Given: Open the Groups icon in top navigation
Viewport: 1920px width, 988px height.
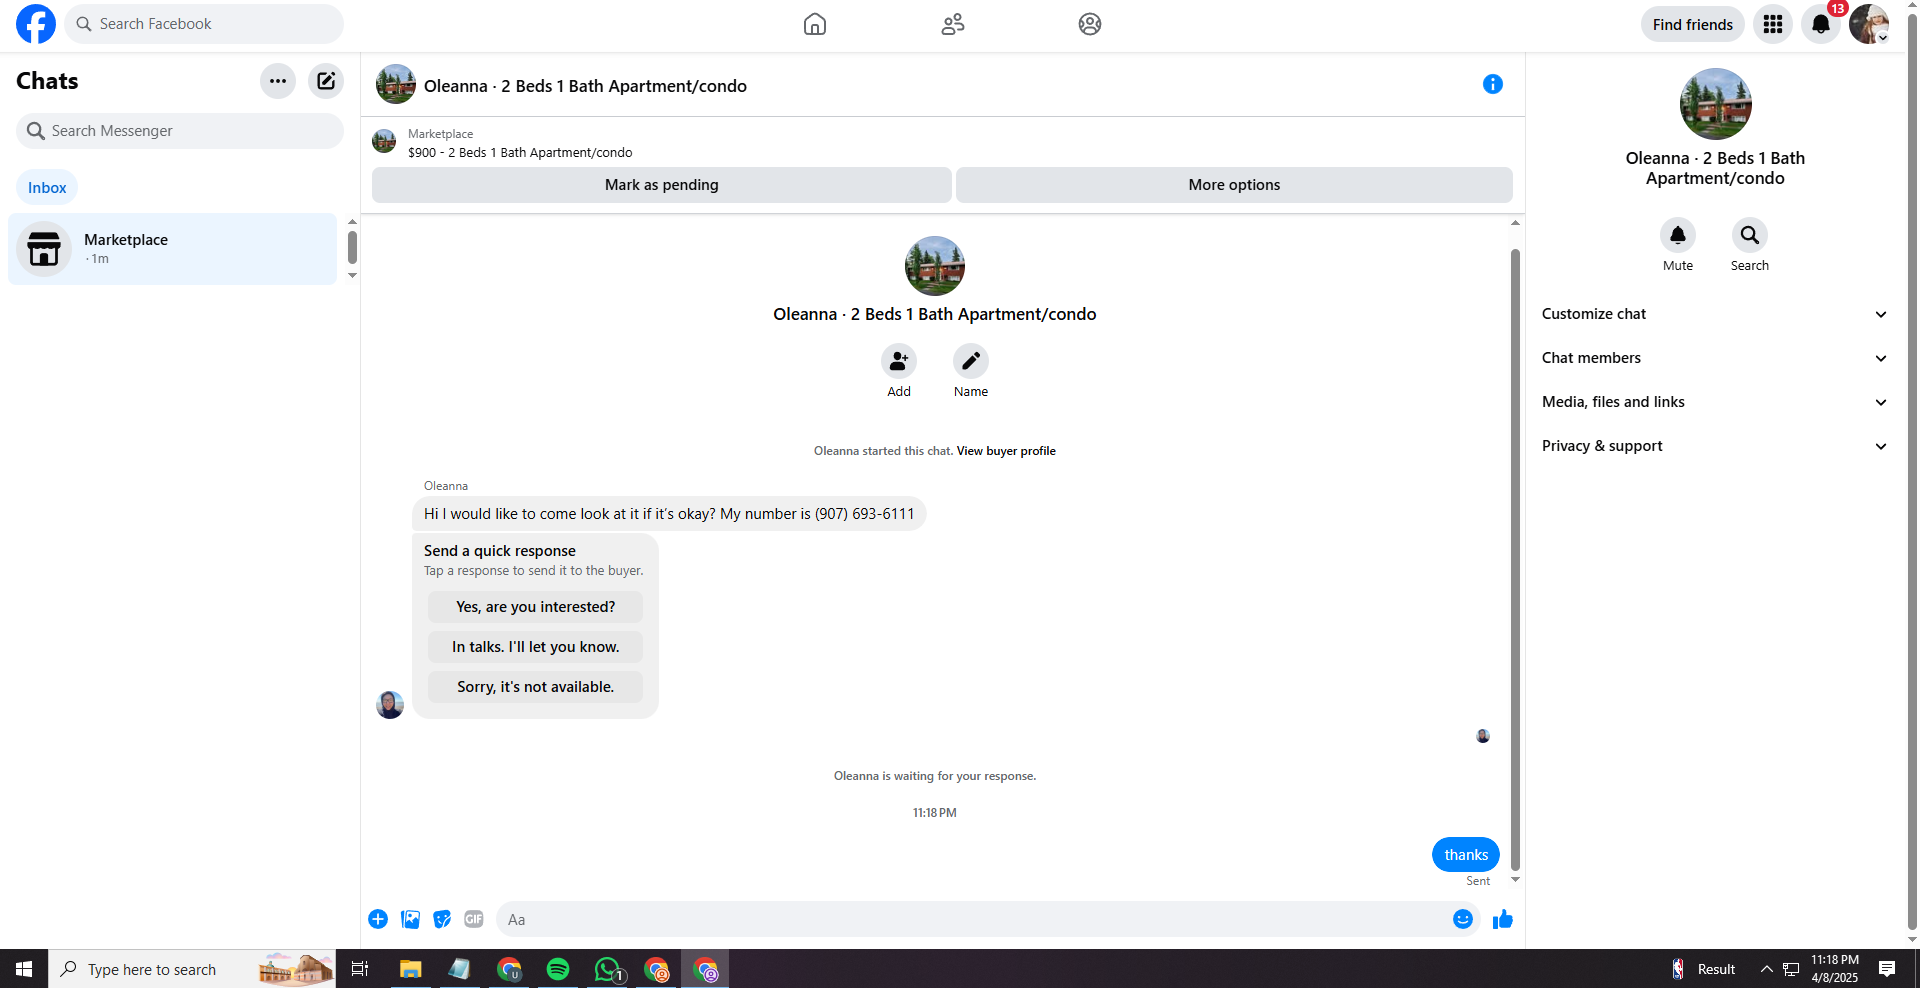Looking at the screenshot, I should pyautogui.click(x=1090, y=24).
